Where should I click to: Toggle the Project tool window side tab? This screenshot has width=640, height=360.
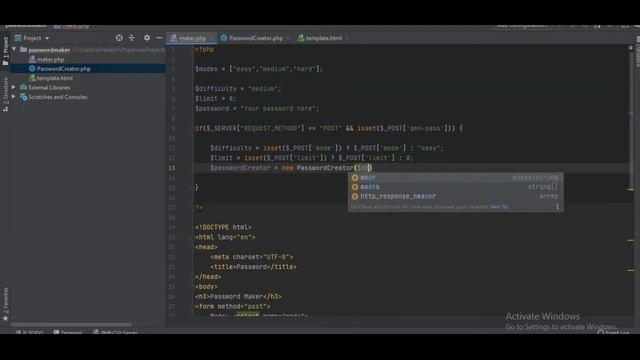point(5,51)
